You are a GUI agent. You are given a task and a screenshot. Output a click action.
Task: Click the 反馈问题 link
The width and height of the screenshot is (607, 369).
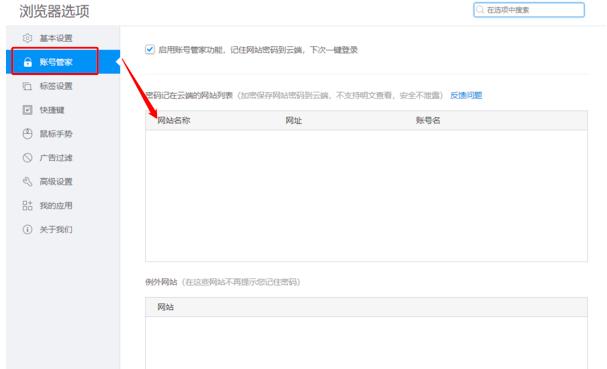point(466,95)
